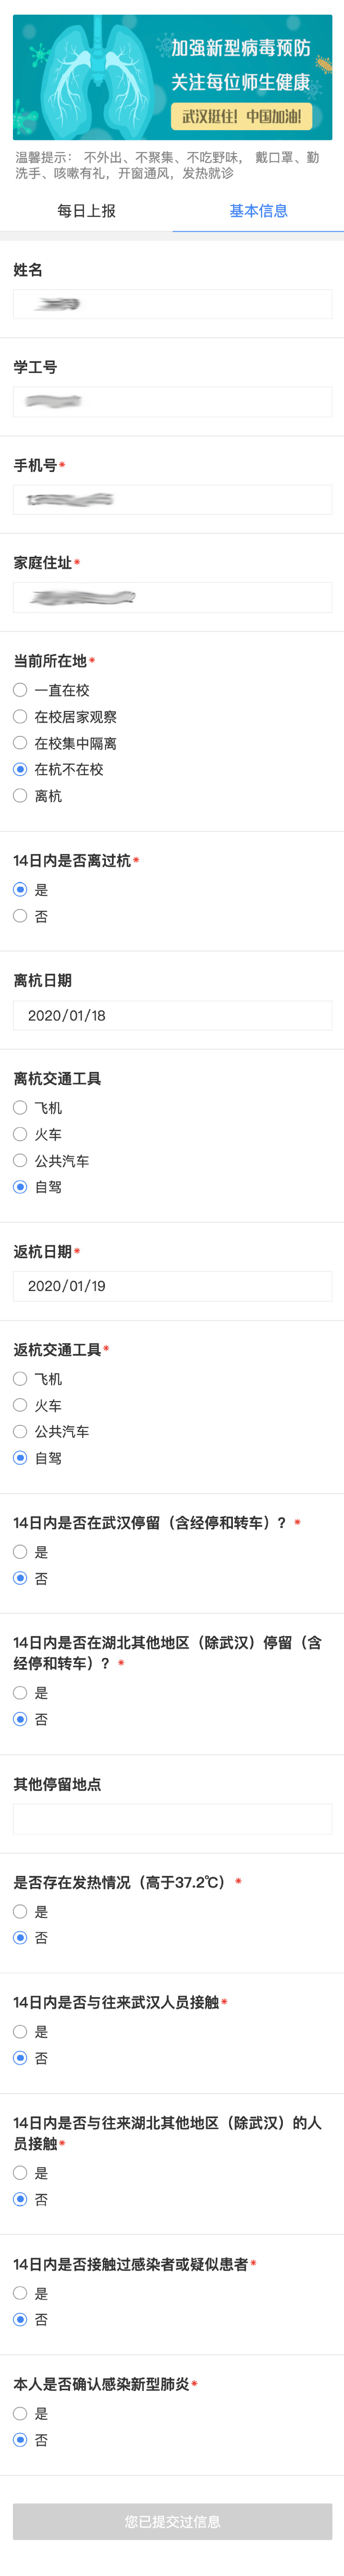Click the 其他停留地点 text field
Screen dimensions: 344x2576
point(172,1818)
